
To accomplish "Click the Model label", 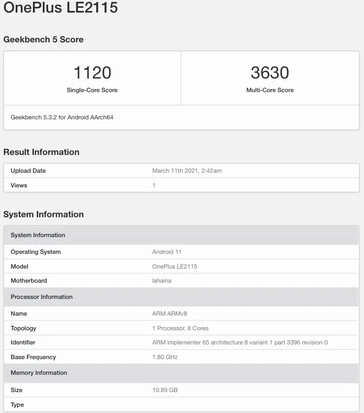I will coord(19,266).
